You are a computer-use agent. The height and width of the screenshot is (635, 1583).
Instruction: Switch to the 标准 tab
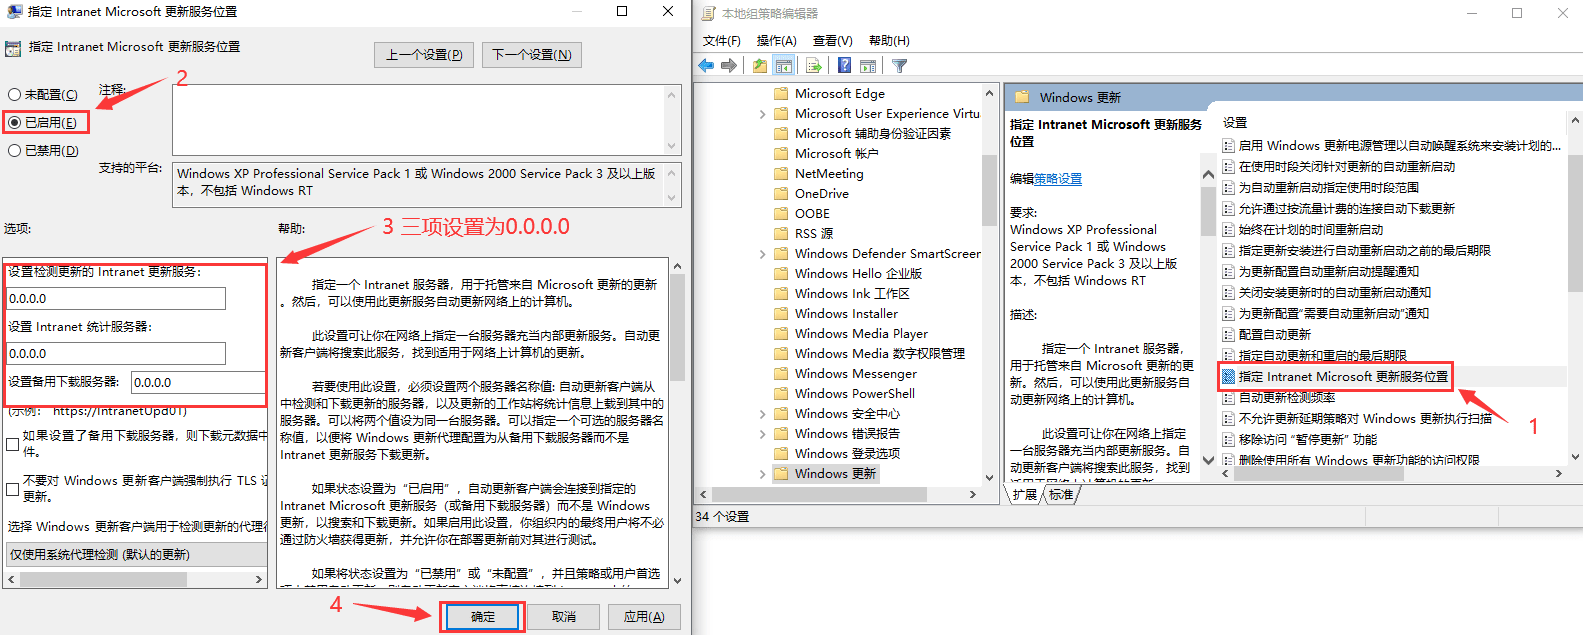pos(1061,495)
